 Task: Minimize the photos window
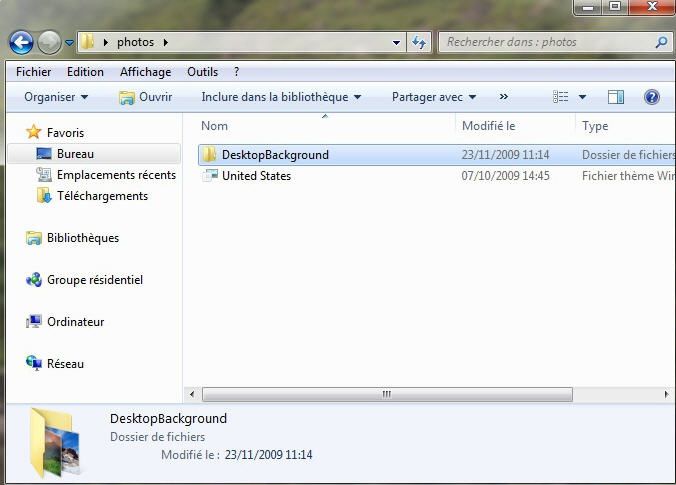pyautogui.click(x=588, y=6)
